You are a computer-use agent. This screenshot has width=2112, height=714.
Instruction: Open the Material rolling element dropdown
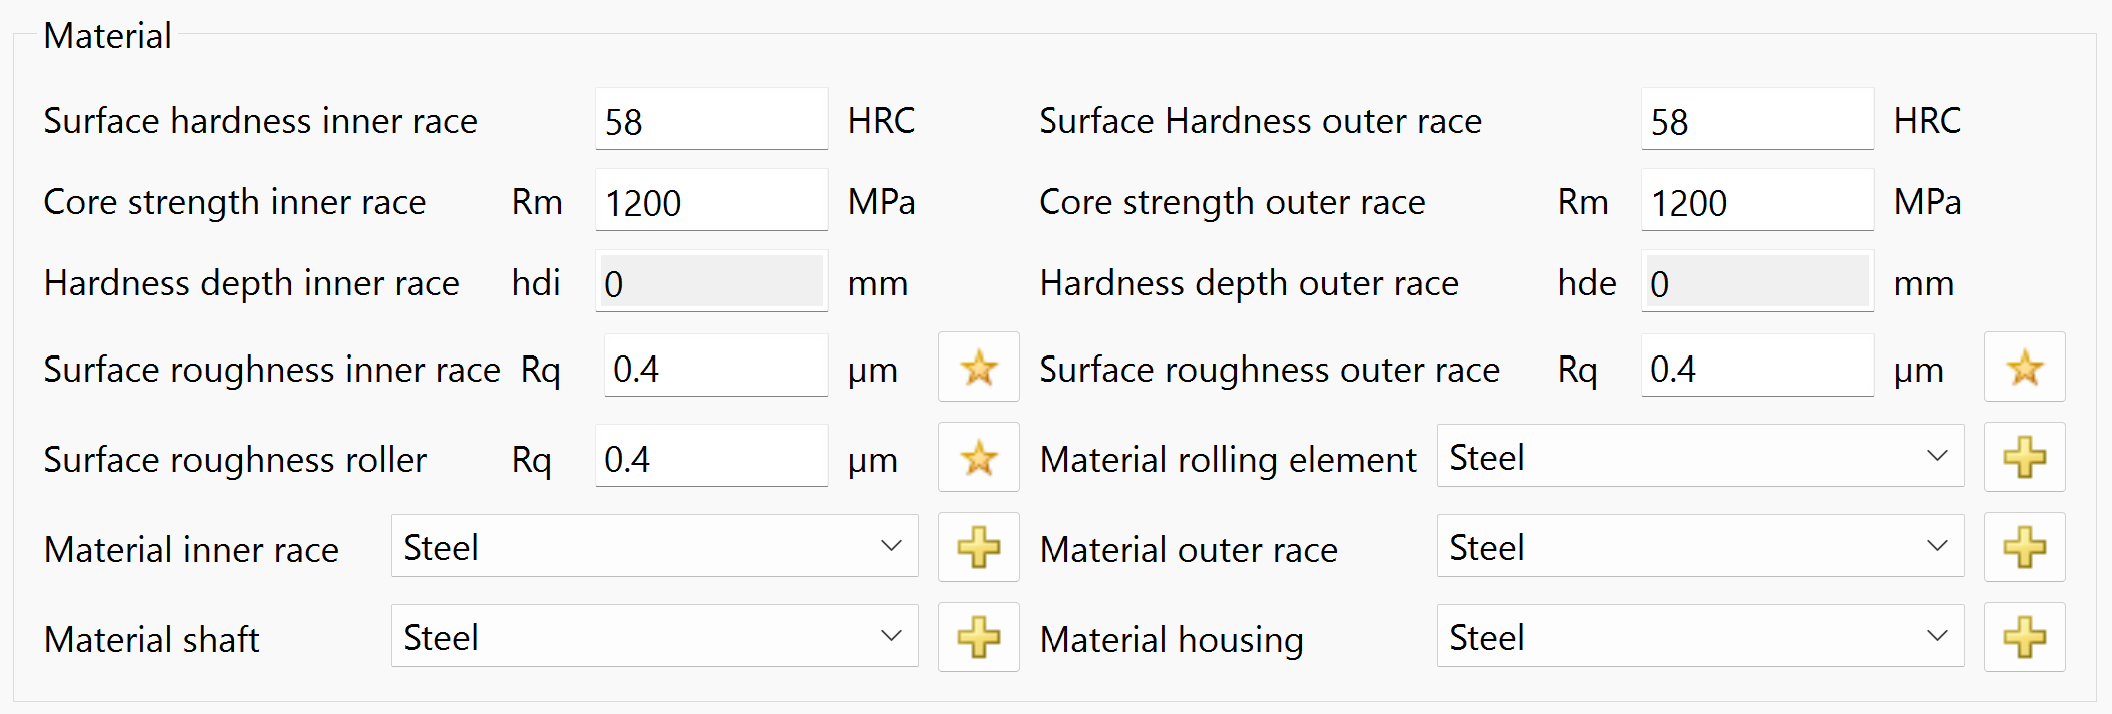(x=1700, y=457)
